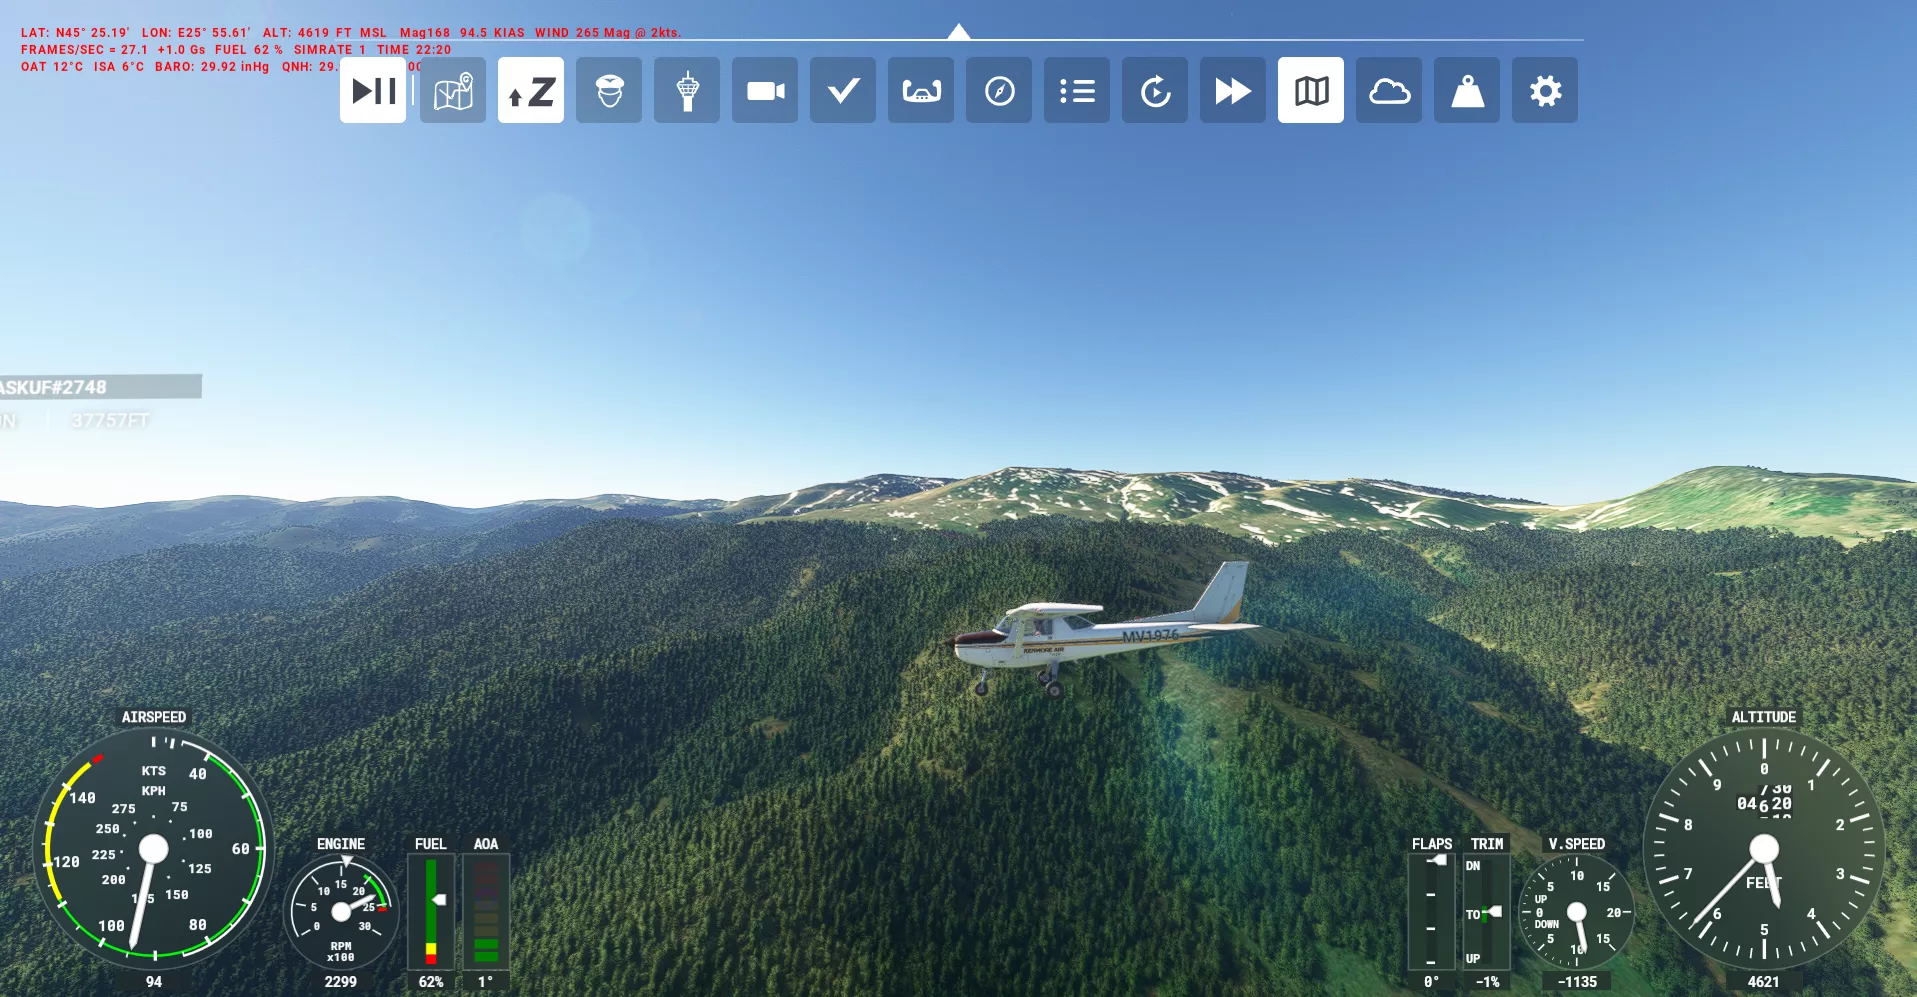Click the engine RPM gauge
Screen dimensions: 1917x997
[341, 911]
